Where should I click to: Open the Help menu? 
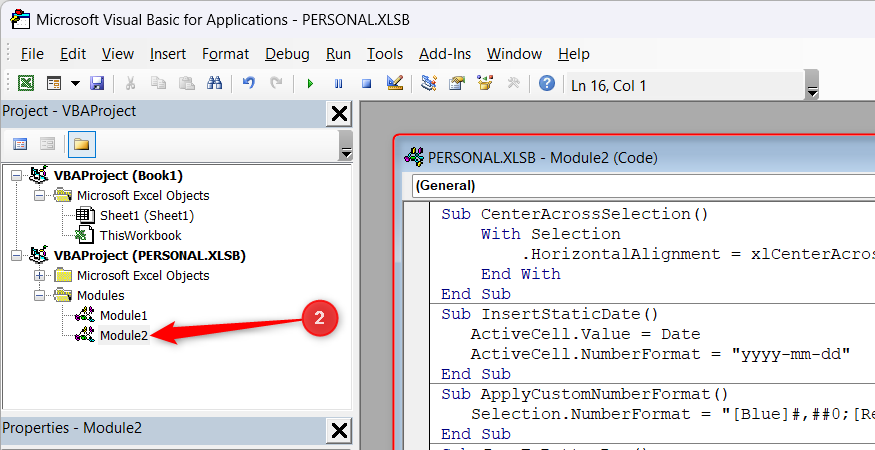click(574, 54)
